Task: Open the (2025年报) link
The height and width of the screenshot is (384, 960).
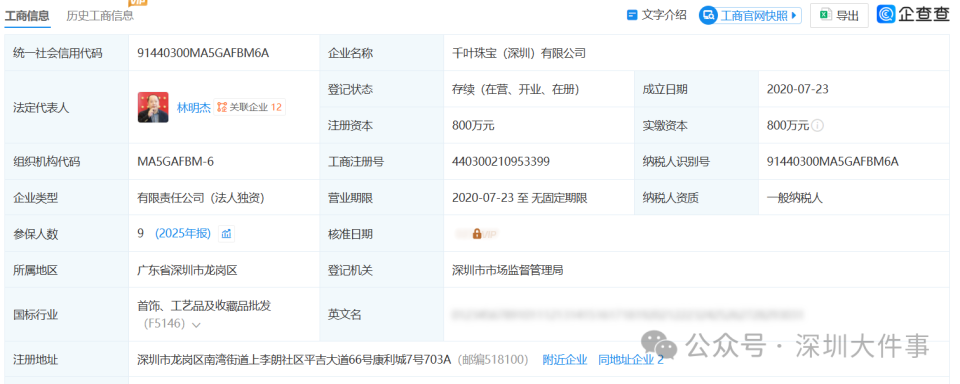Action: pos(182,233)
